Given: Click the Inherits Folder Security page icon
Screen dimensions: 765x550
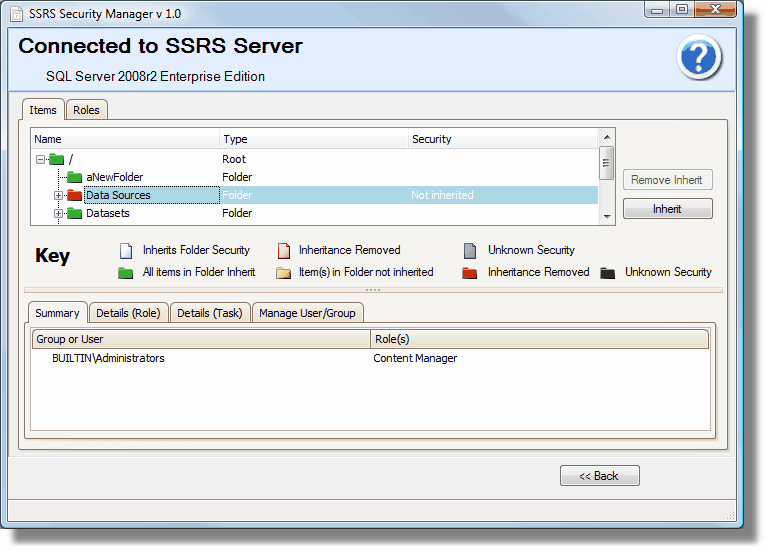Looking at the screenshot, I should [126, 250].
